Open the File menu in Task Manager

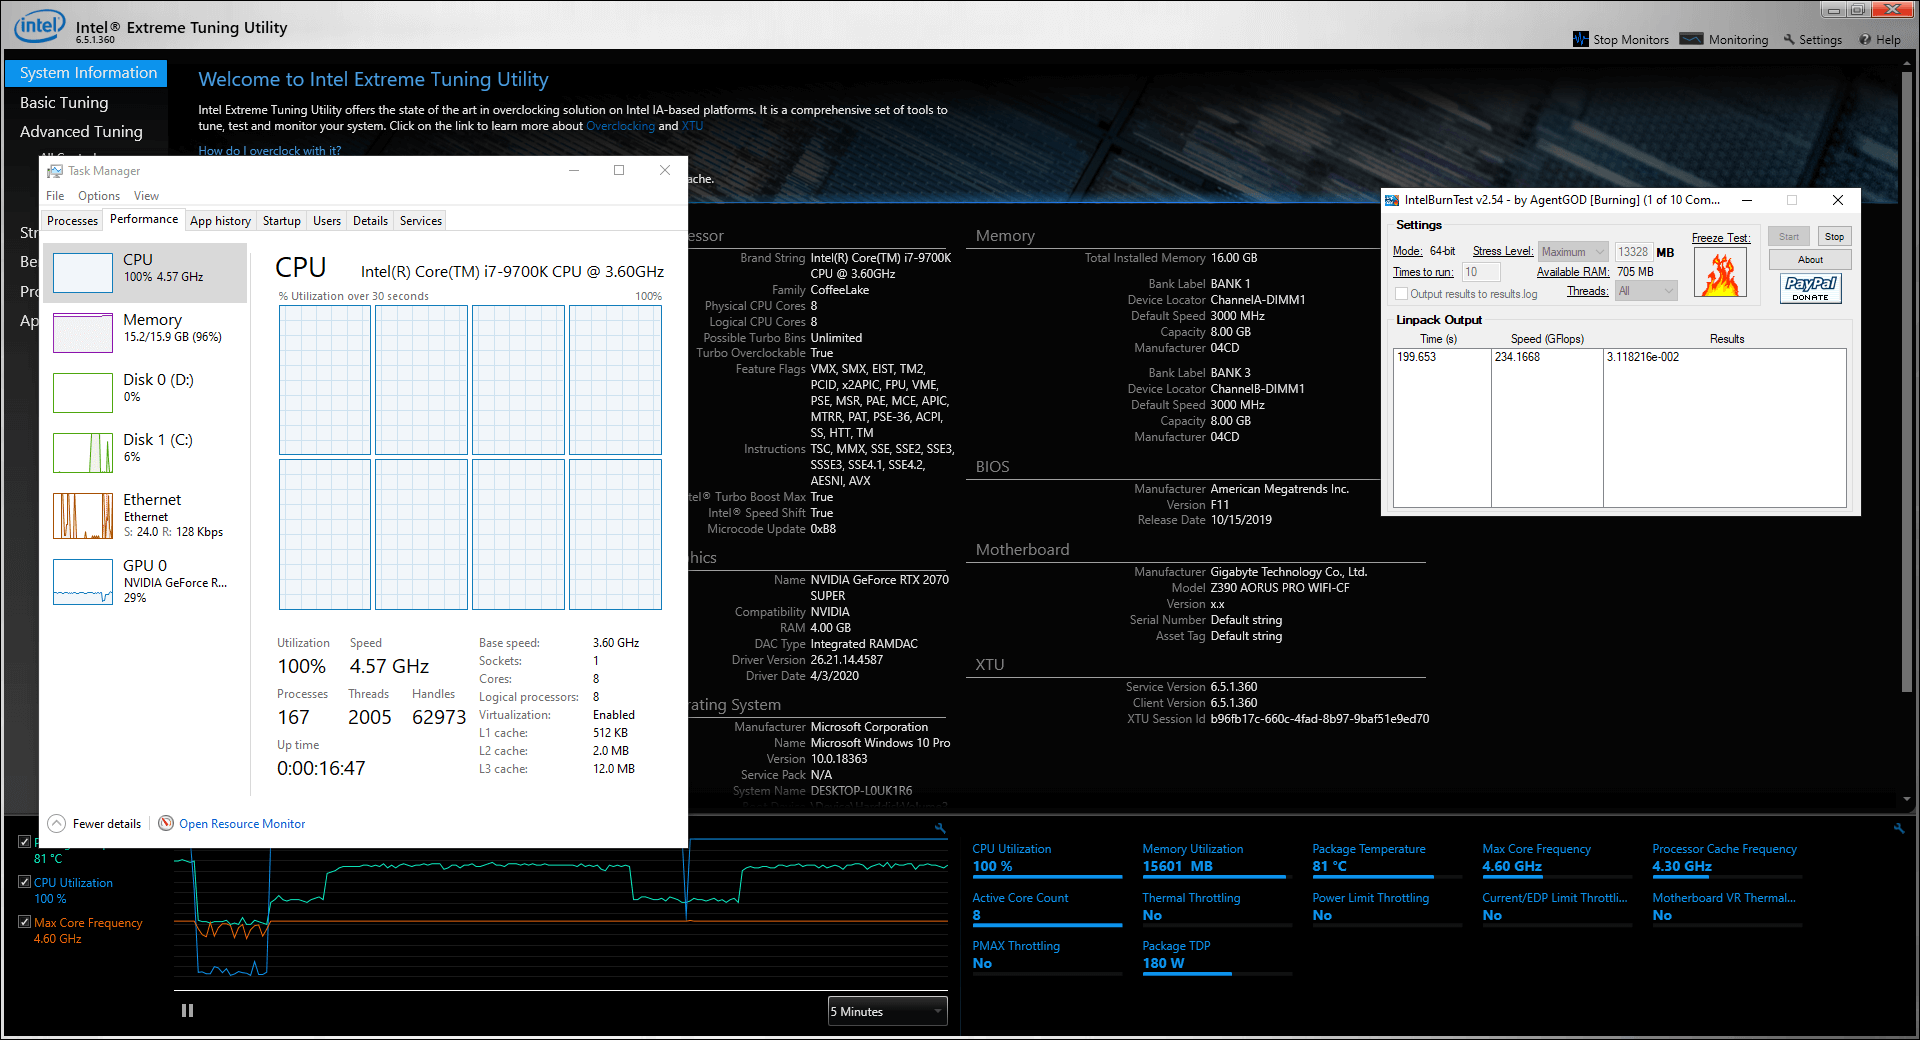tap(55, 196)
